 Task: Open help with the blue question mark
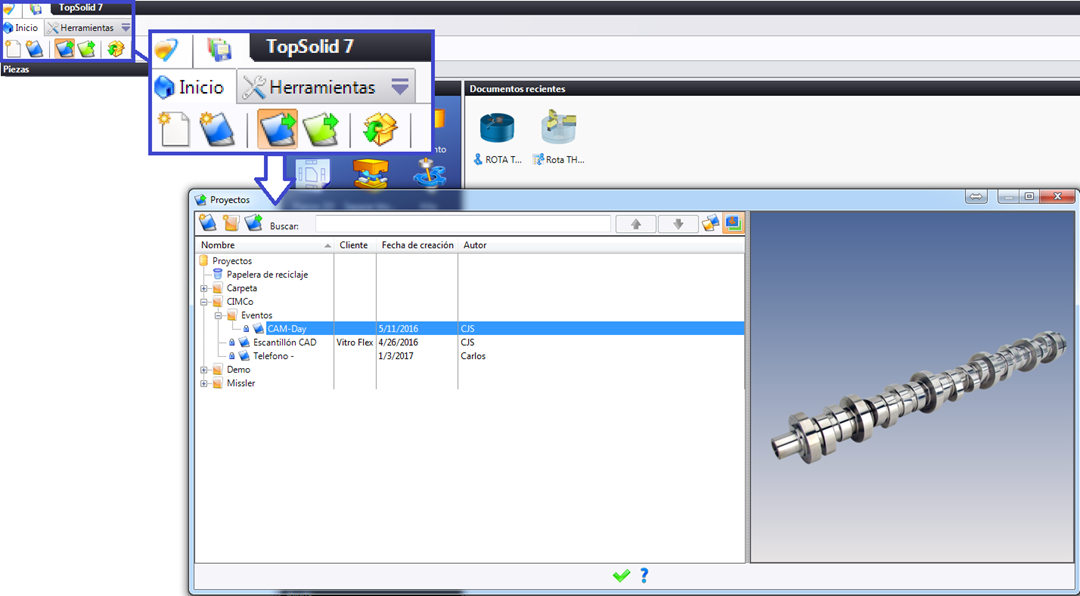(645, 575)
